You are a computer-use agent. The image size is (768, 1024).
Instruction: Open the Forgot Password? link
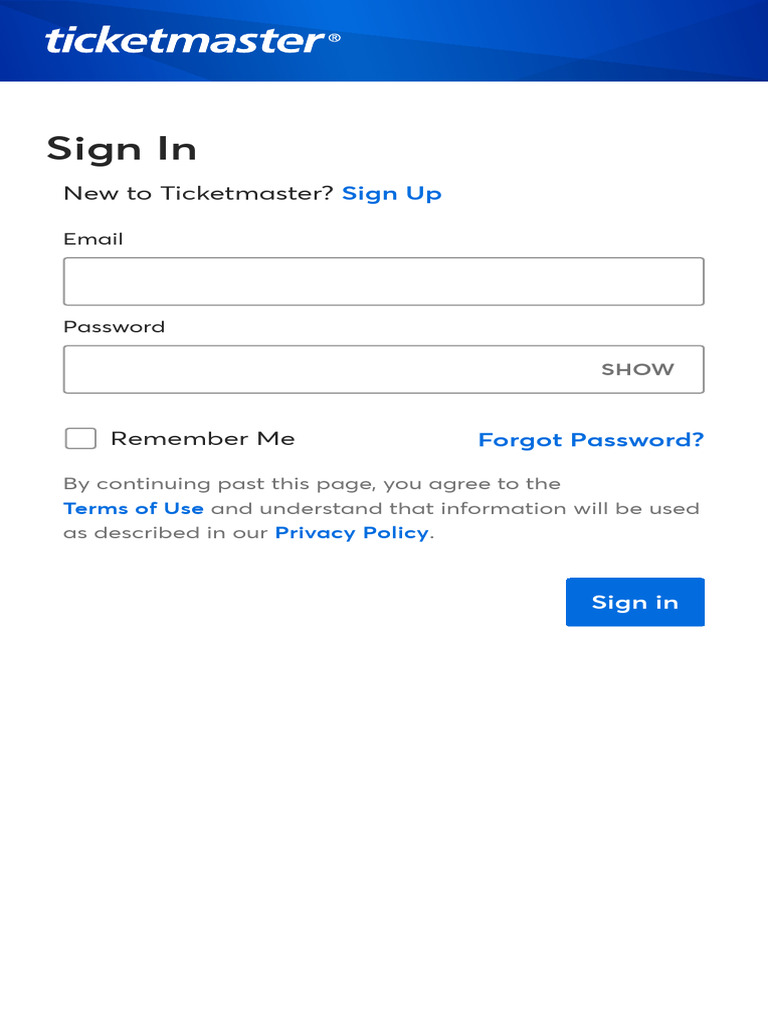tap(591, 440)
